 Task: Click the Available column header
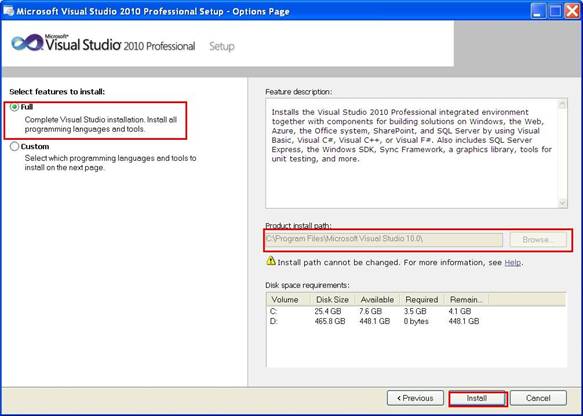click(377, 300)
